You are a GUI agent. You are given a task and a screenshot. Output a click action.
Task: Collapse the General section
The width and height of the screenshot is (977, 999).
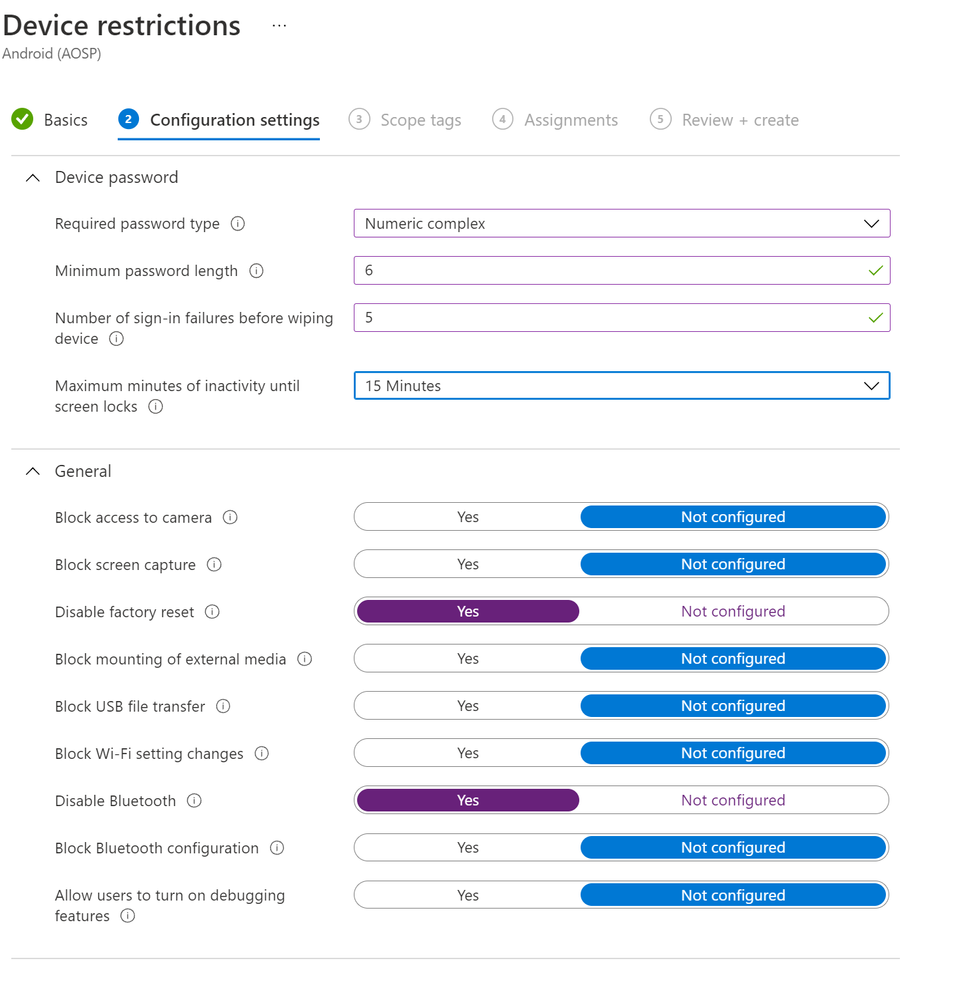33,471
